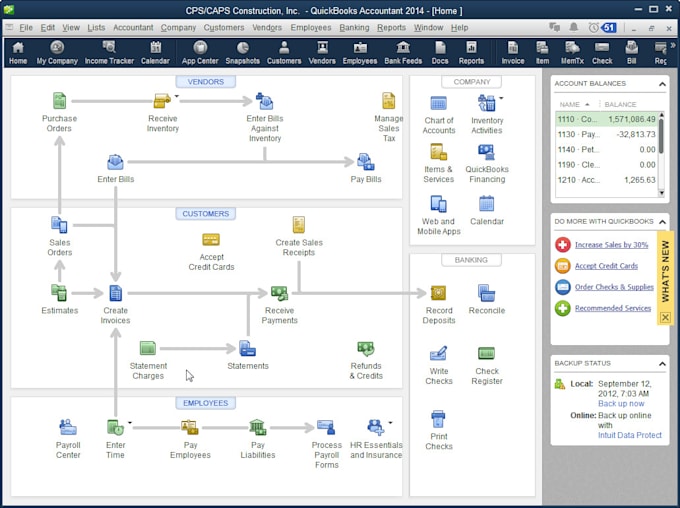Viewport: 680px width, 508px height.
Task: Open Create Sales Receipts icon
Action: pos(298,225)
